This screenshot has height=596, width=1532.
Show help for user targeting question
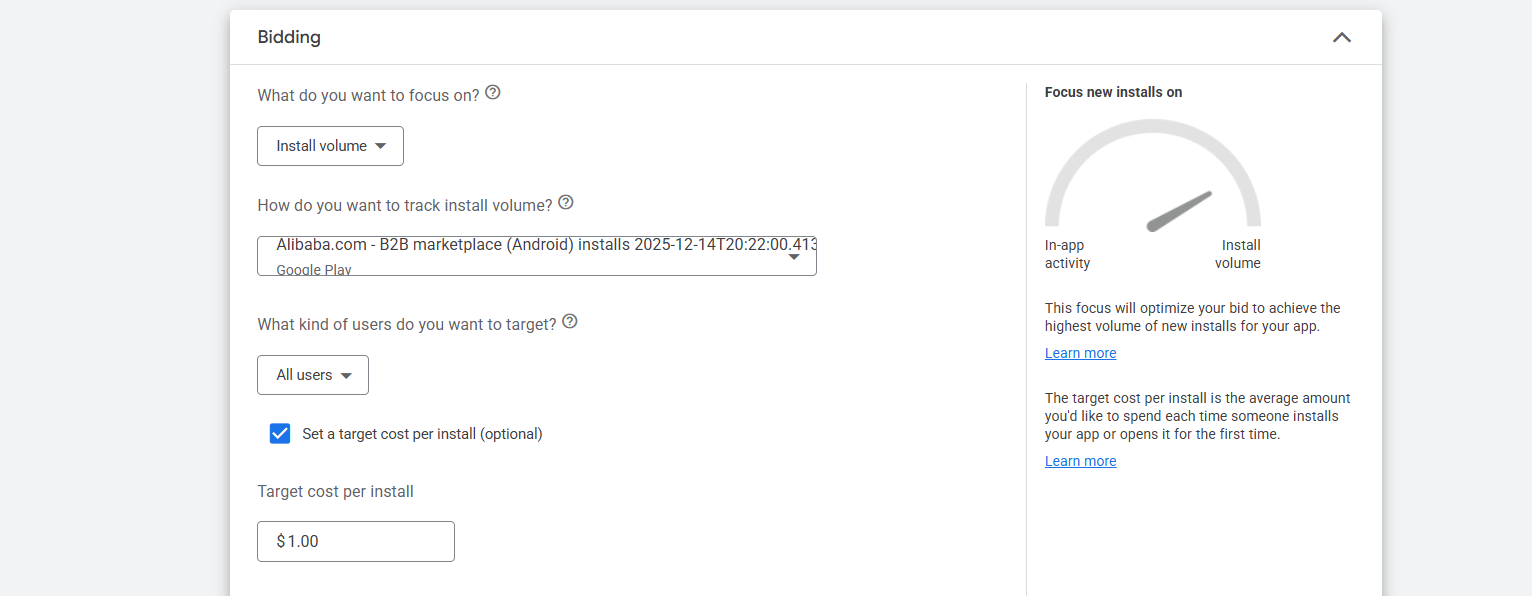coord(570,322)
